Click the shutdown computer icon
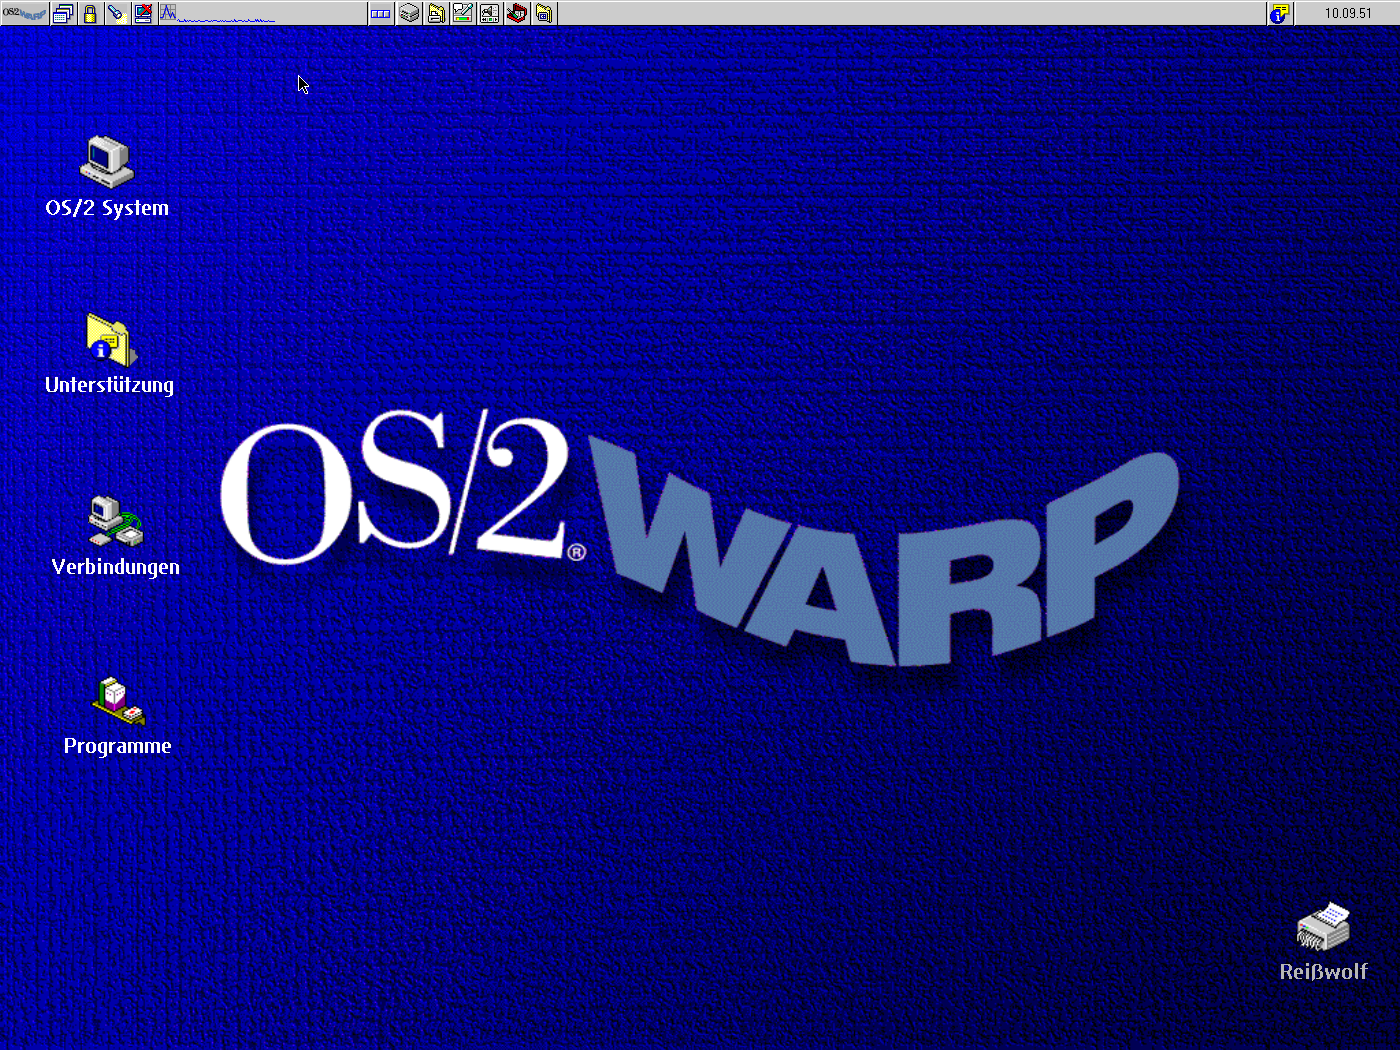 143,13
